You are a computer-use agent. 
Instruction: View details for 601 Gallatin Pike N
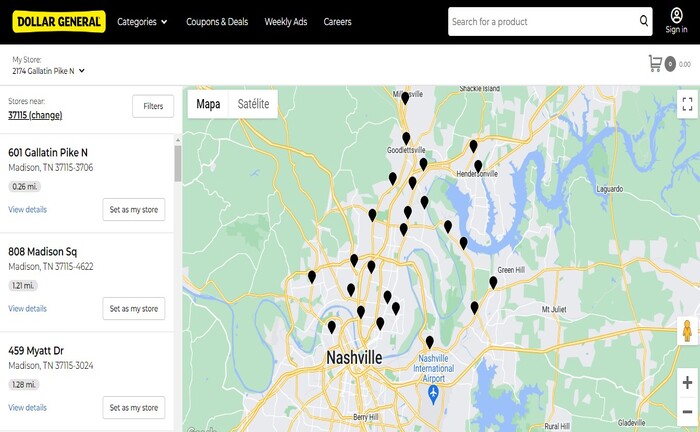[27, 209]
